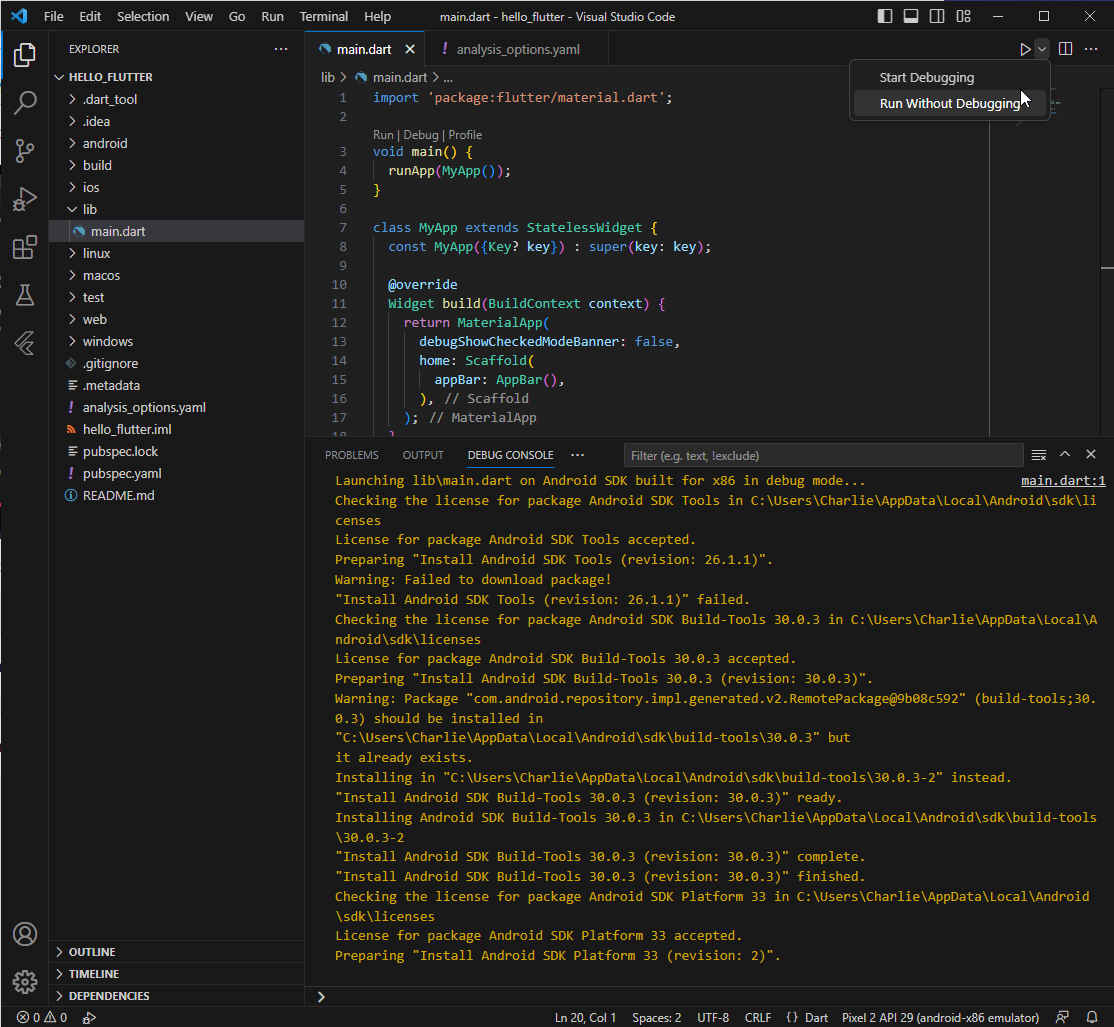Toggle the secondary side bar layout icon
This screenshot has width=1114, height=1027.
tap(937, 16)
